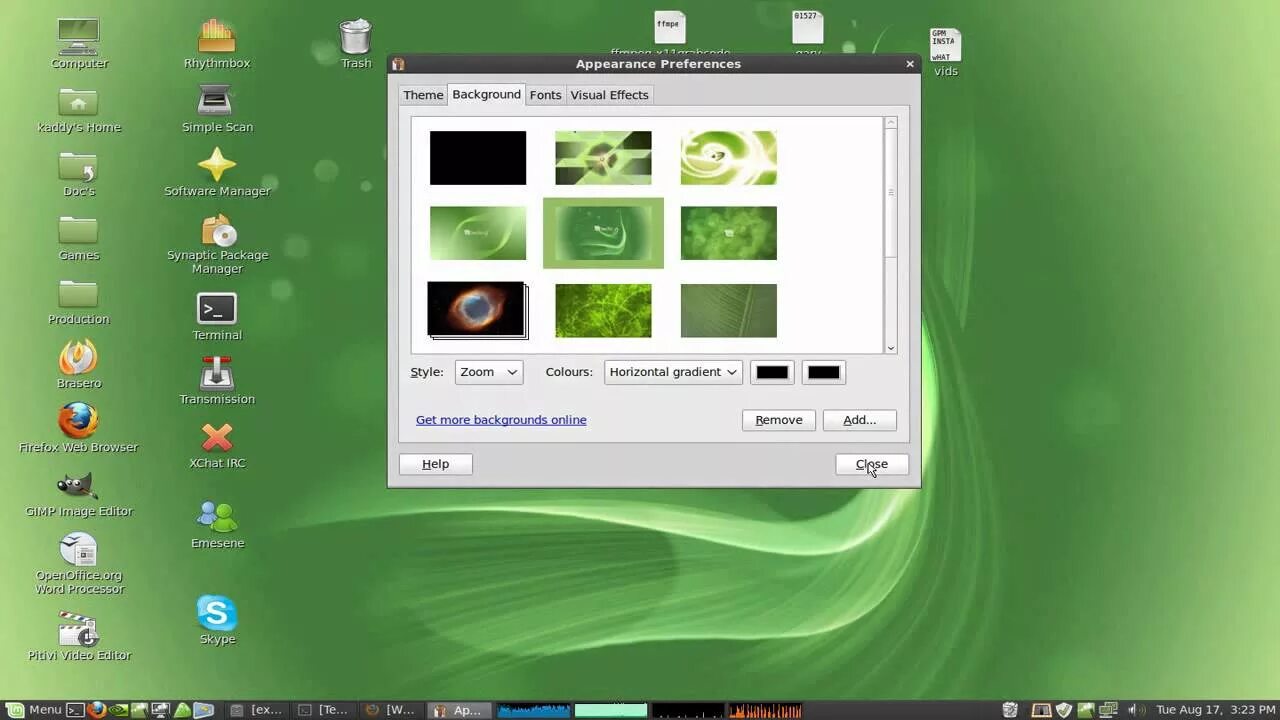Switch to the [Te... terminal taskbar window
The height and width of the screenshot is (720, 1280).
[324, 710]
